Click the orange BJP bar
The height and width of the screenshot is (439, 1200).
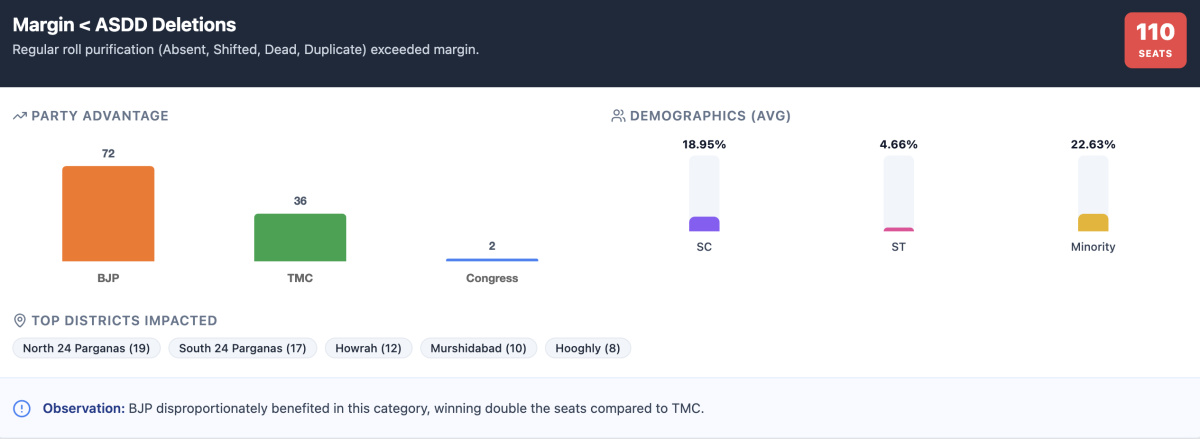click(x=108, y=214)
